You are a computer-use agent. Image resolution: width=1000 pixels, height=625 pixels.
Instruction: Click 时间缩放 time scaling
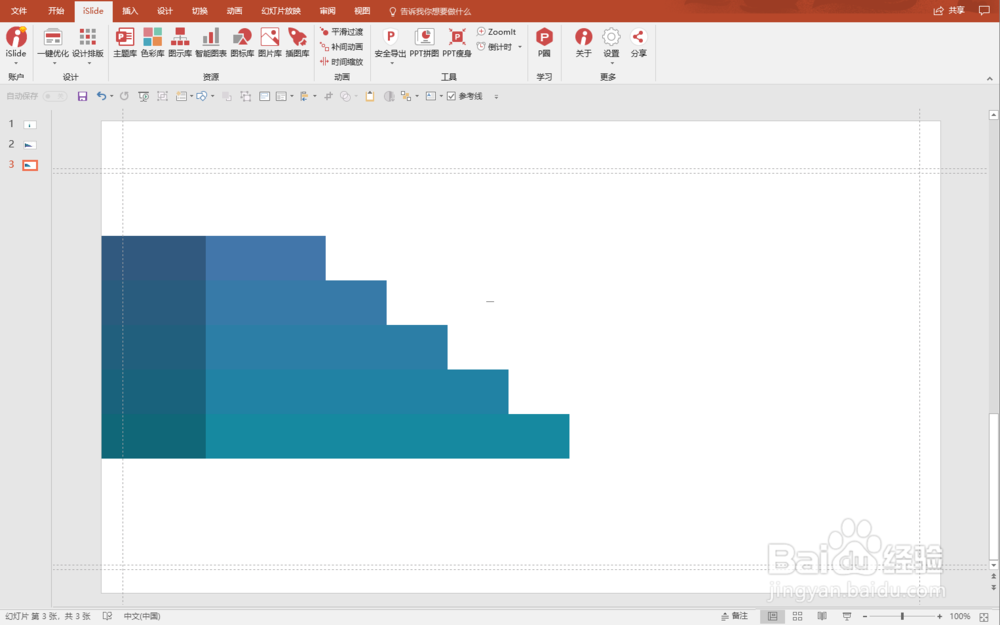coord(341,62)
